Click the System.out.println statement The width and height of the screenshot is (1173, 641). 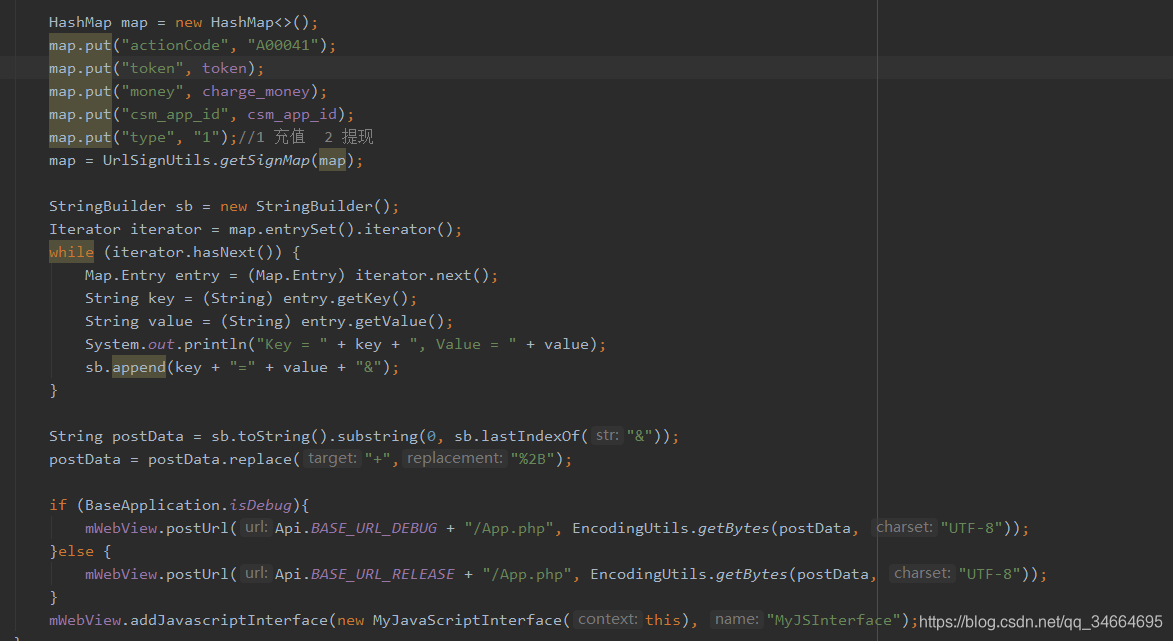pyautogui.click(x=345, y=345)
